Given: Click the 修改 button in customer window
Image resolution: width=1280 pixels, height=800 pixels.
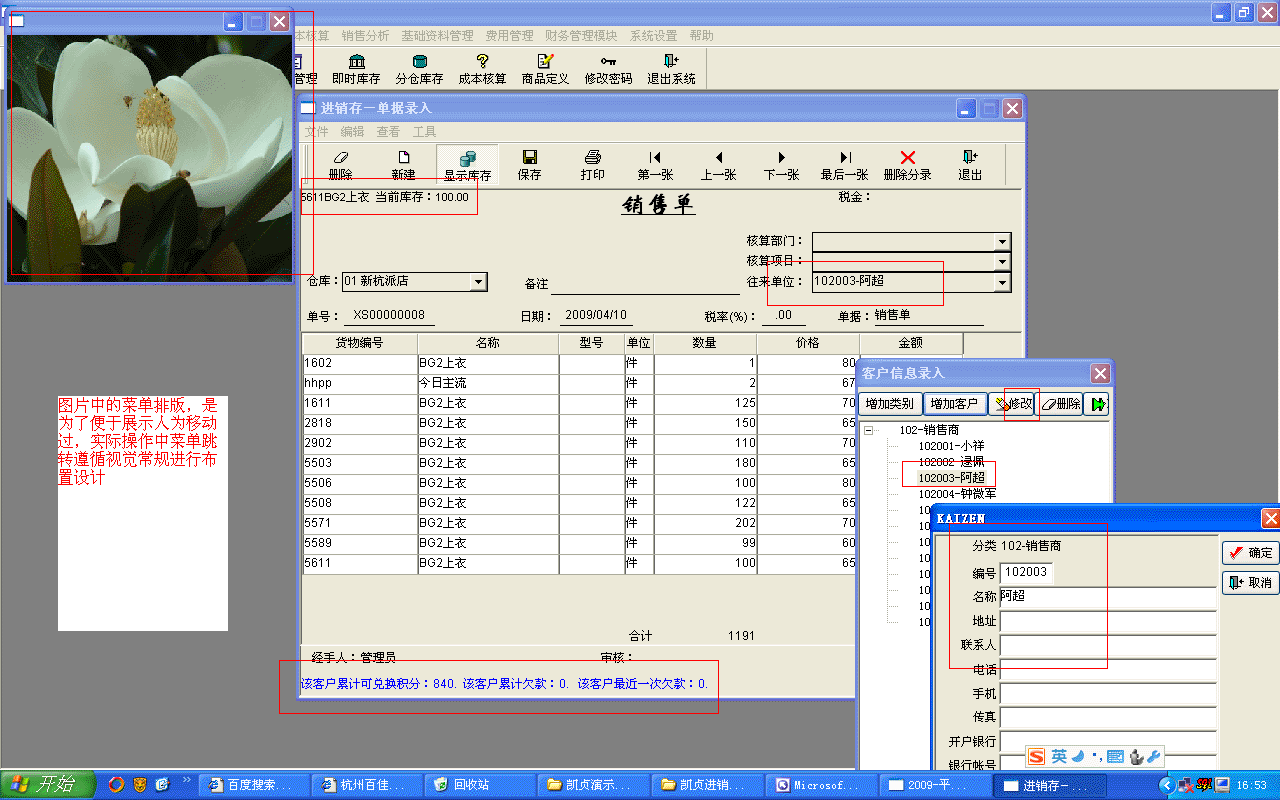Looking at the screenshot, I should [x=1013, y=404].
